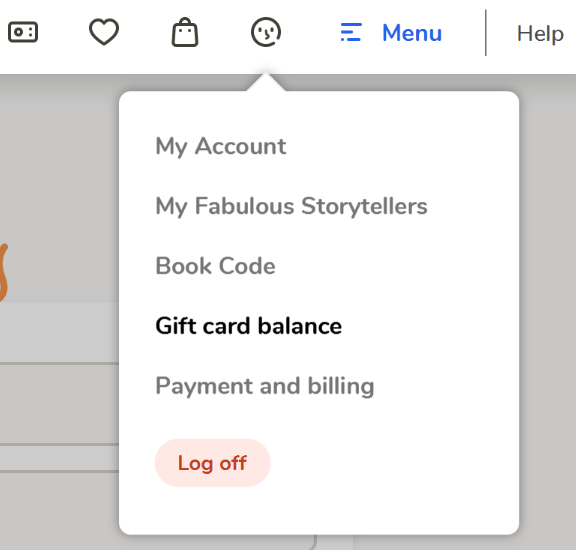This screenshot has height=550, width=576.
Task: Click the rounded panel corner below the dropdown
Action: pyautogui.click(x=312, y=542)
